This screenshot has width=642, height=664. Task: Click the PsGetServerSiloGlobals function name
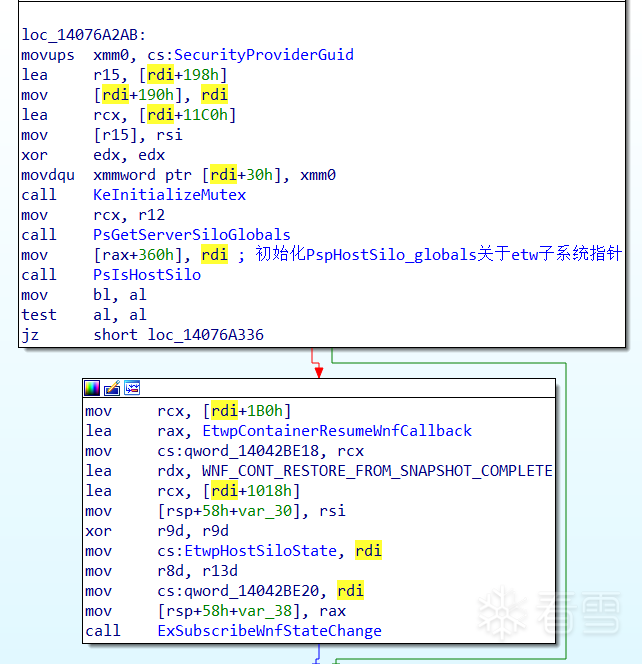[x=192, y=235]
